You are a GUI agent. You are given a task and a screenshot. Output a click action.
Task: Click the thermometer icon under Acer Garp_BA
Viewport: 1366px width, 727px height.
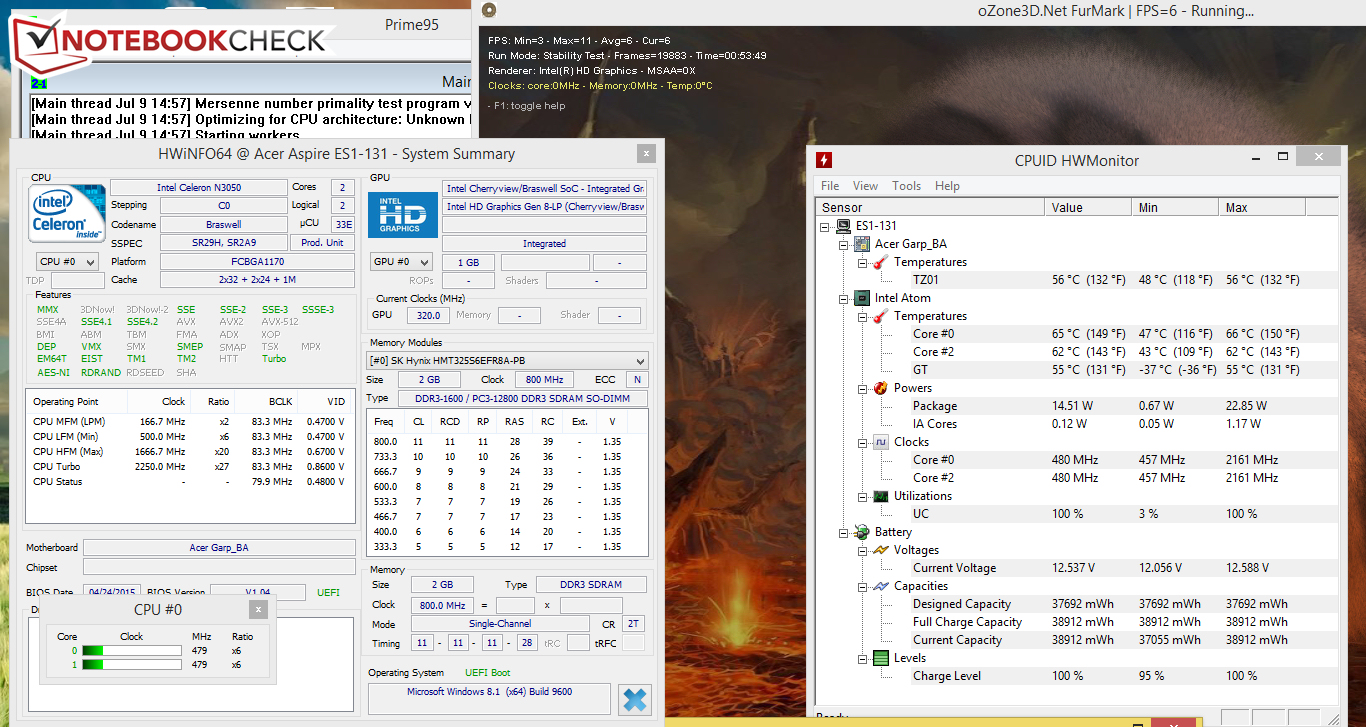pos(880,262)
